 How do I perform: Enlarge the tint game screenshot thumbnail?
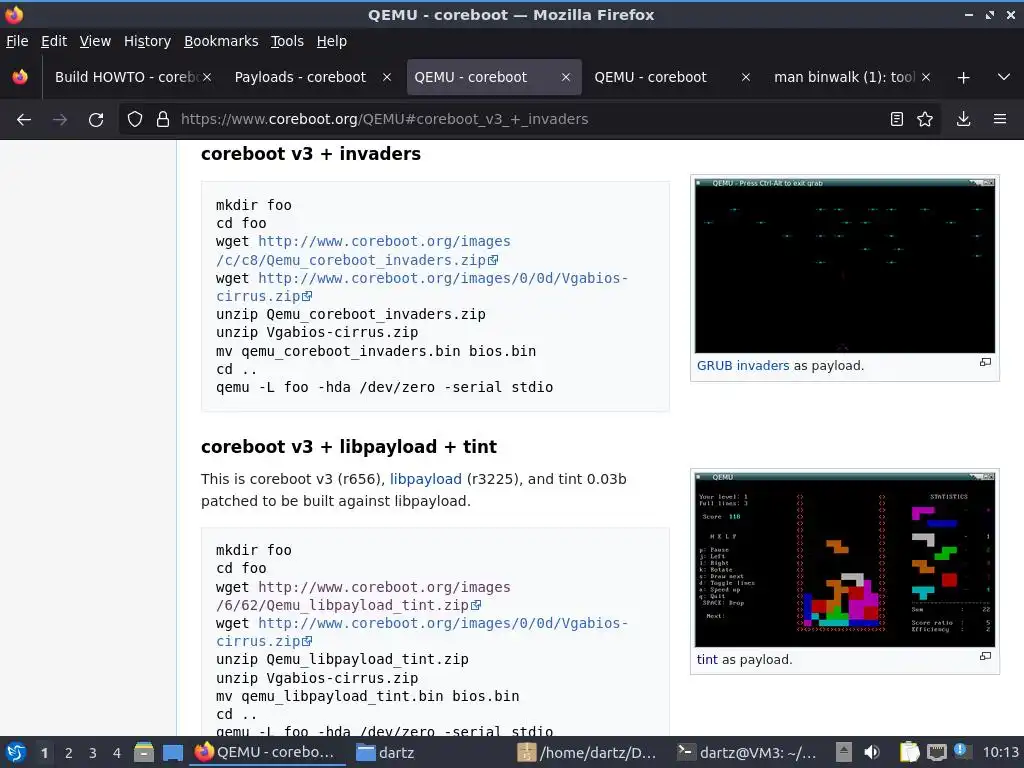click(x=844, y=560)
